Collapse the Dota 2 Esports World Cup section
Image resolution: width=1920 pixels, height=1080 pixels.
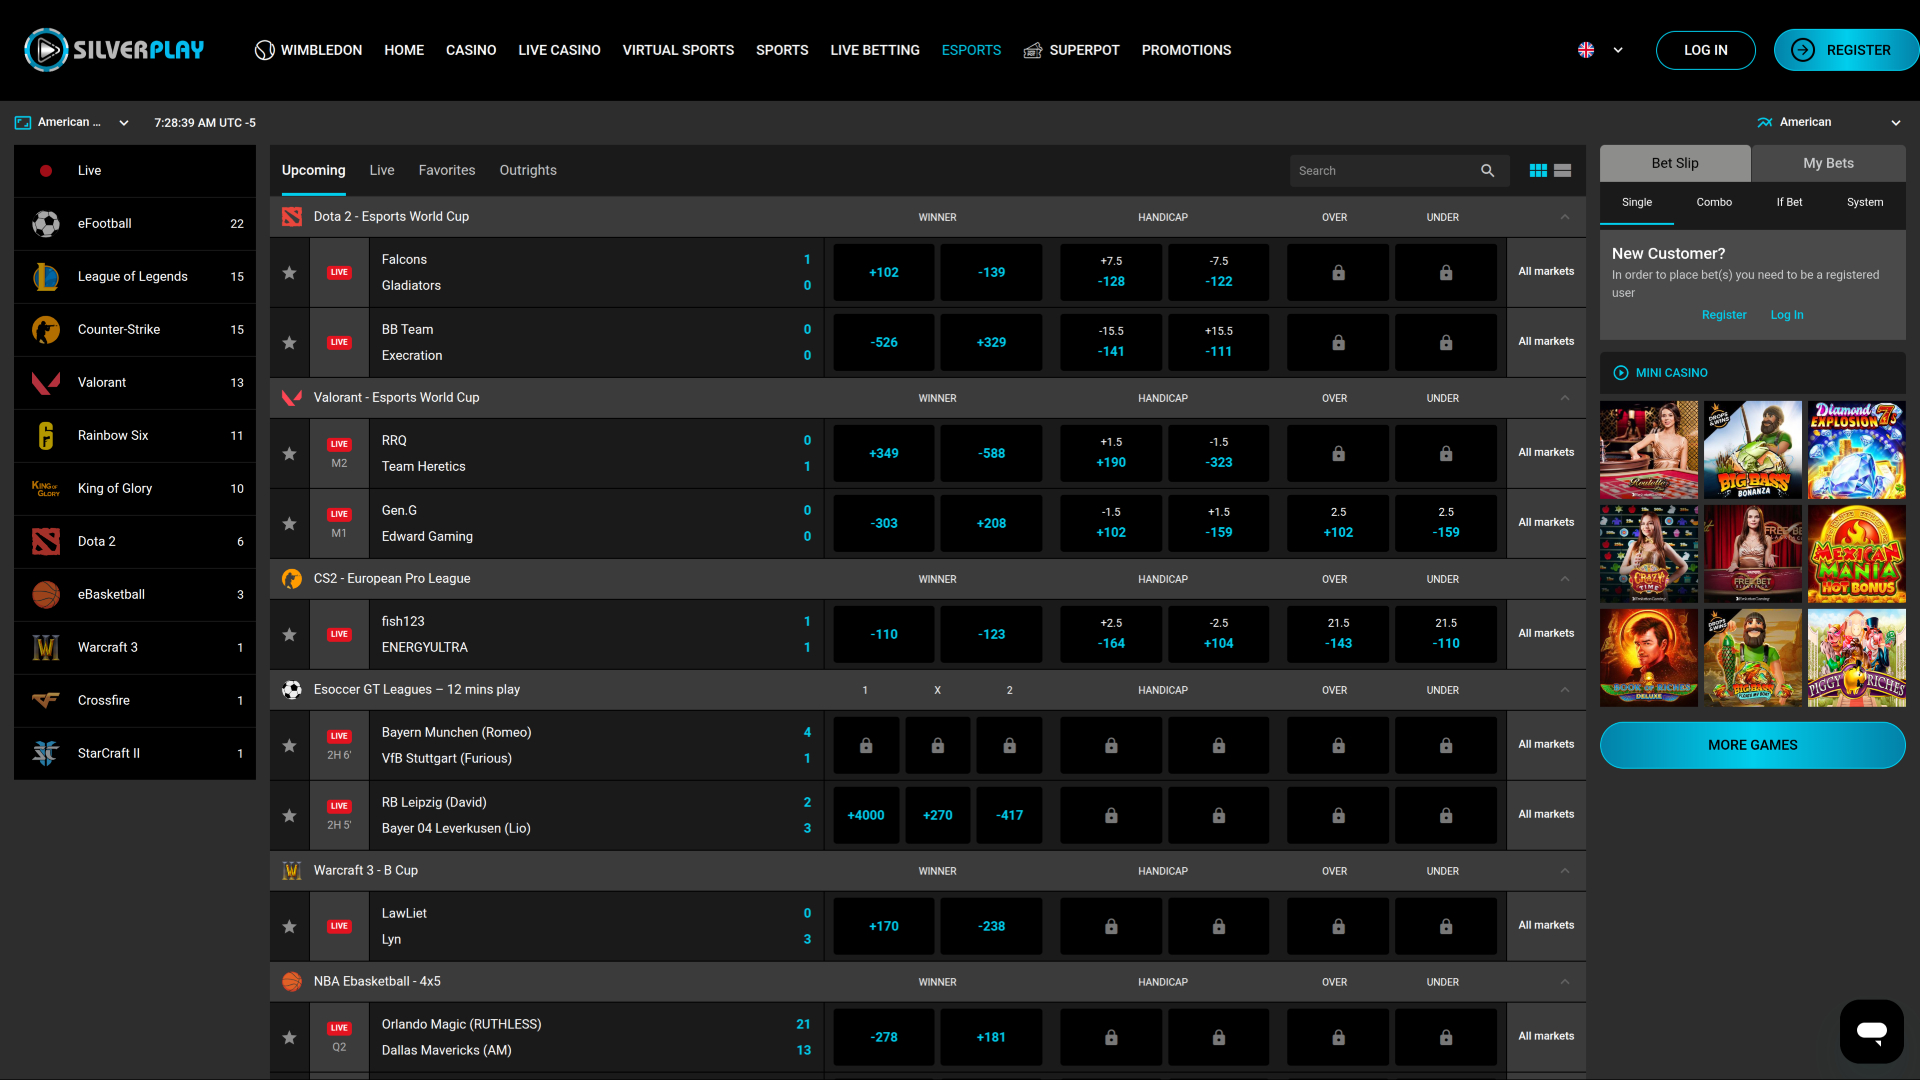click(1565, 217)
